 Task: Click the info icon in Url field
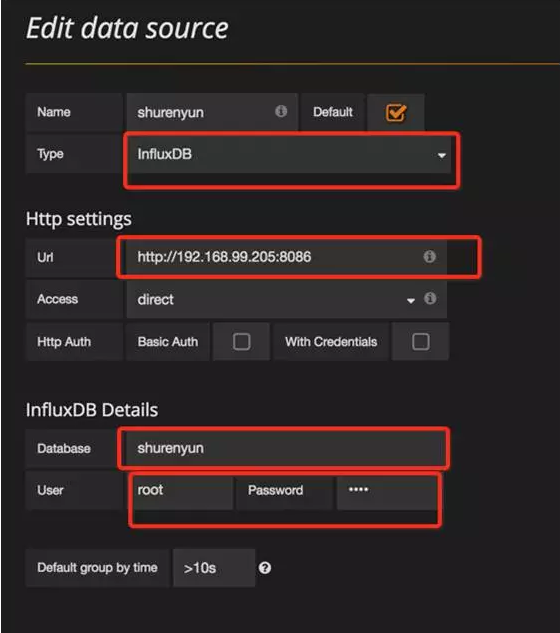click(x=429, y=256)
